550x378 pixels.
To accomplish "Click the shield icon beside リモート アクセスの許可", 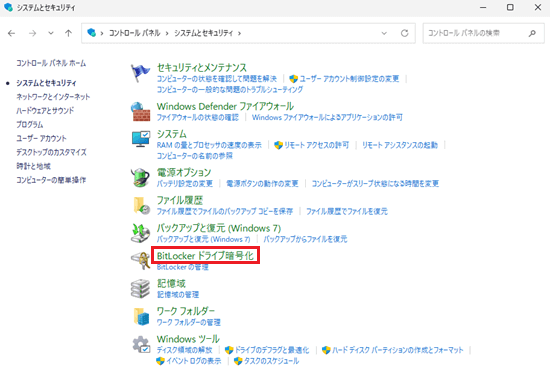I will (278, 145).
